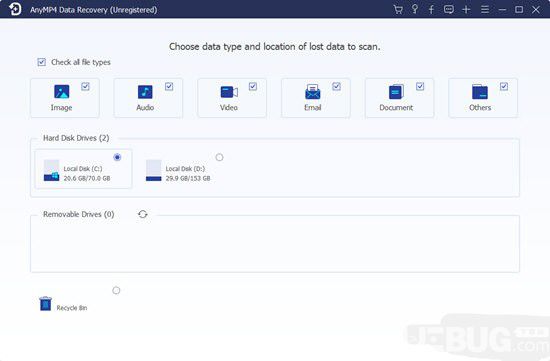Click the Email envelope icon
This screenshot has width=550, height=361.
click(312, 92)
